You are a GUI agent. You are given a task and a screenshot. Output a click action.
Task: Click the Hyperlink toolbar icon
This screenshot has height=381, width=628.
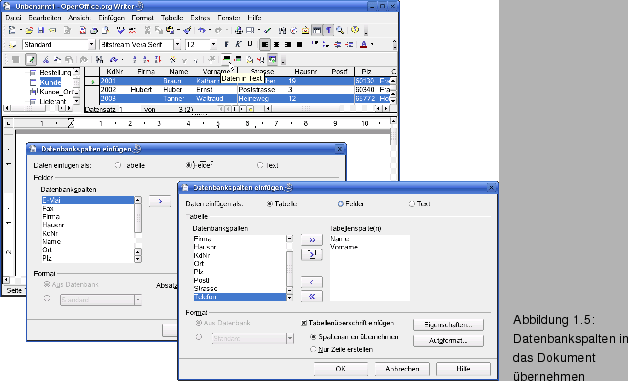click(x=239, y=30)
